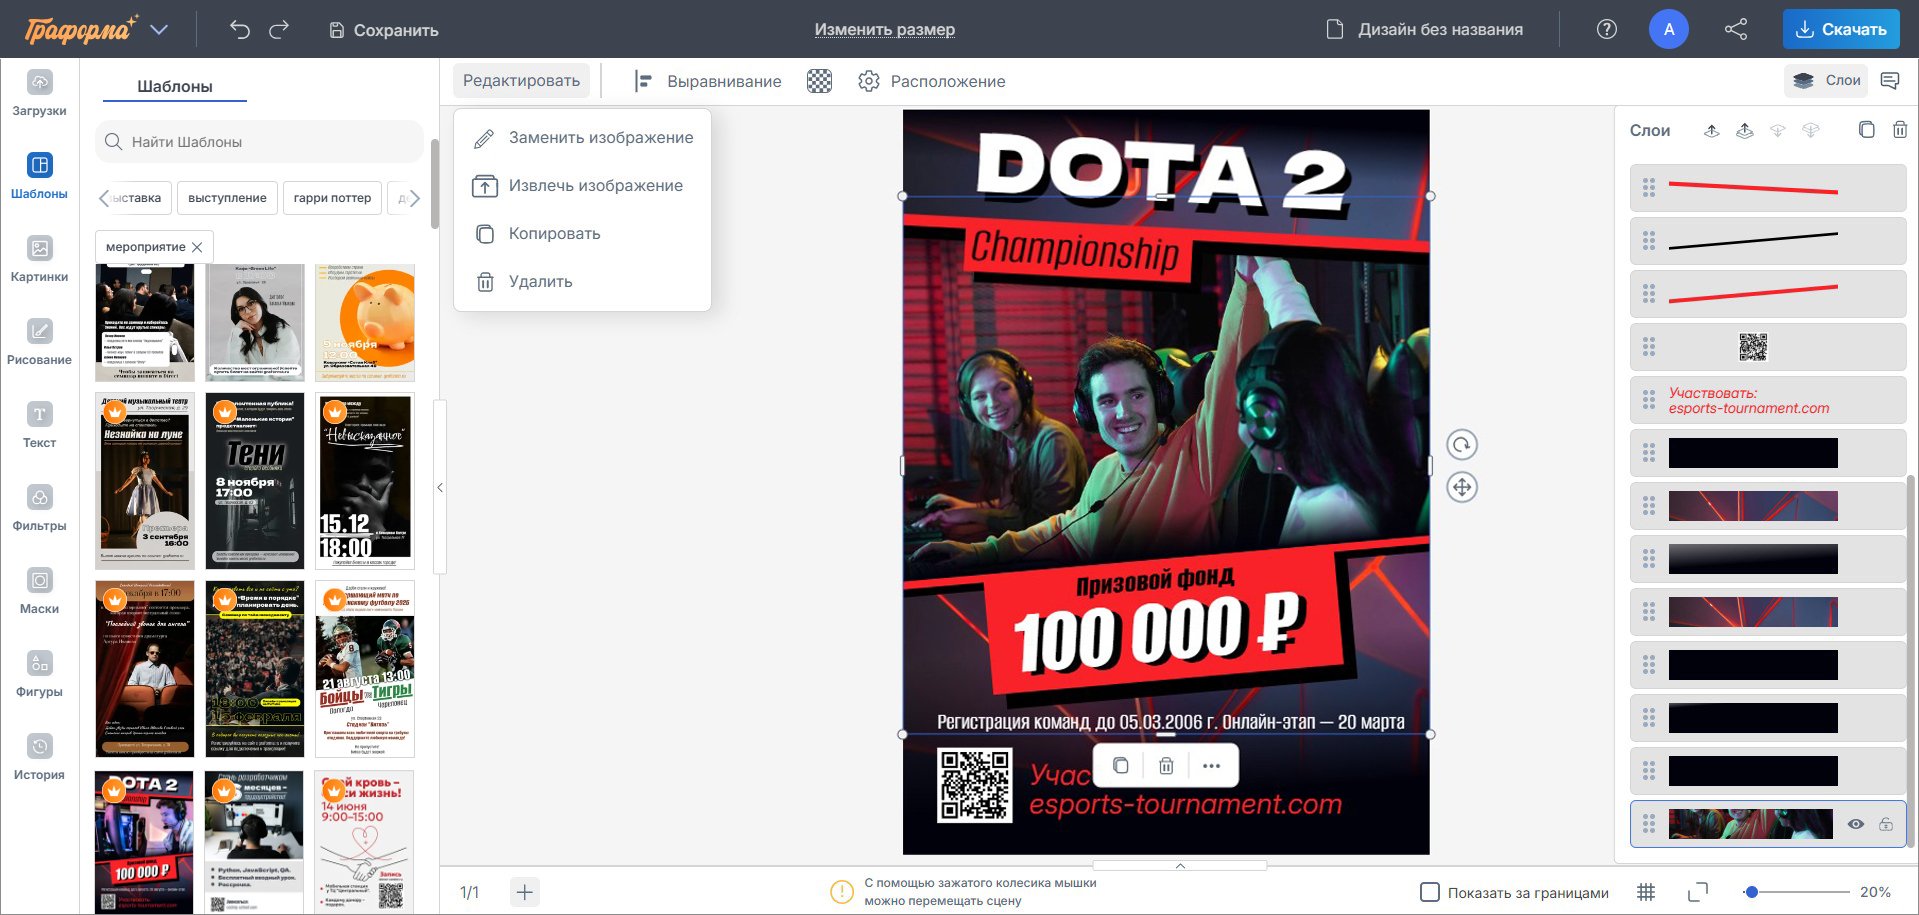Select the Тени template thumbnail
Viewport: 1919px width, 915px height.
coord(255,481)
